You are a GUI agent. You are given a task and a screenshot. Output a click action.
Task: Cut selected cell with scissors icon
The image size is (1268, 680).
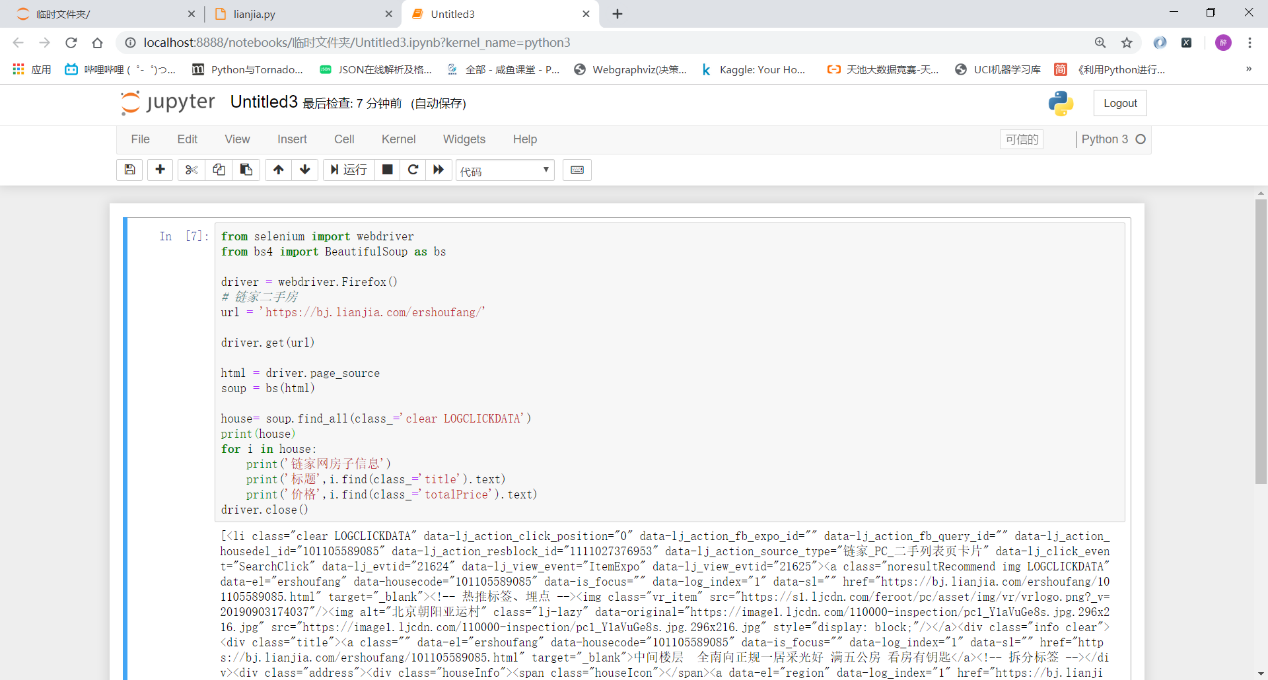[x=192, y=170]
